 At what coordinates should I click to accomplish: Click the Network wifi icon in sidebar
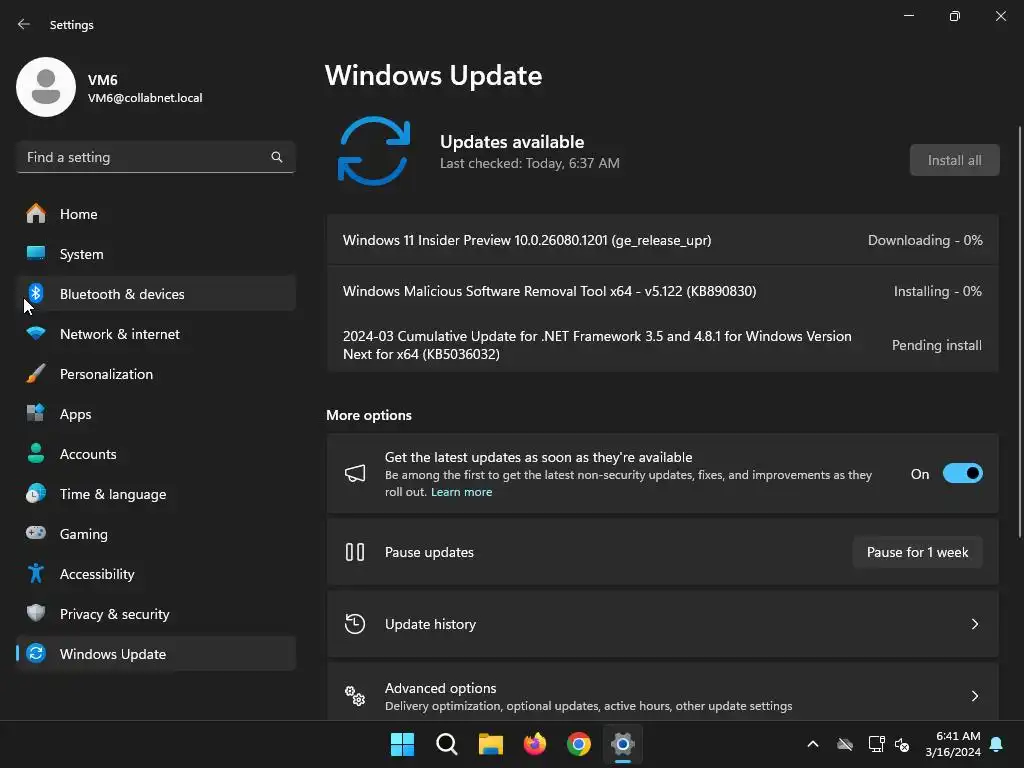coord(36,333)
